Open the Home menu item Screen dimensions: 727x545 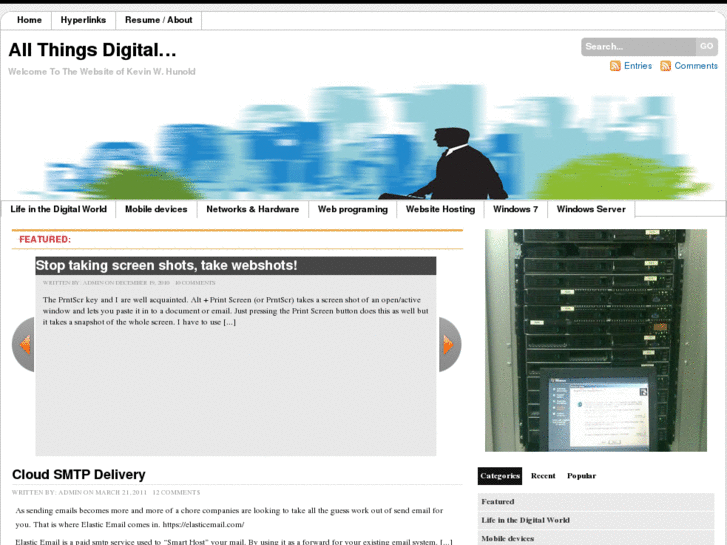(29, 20)
